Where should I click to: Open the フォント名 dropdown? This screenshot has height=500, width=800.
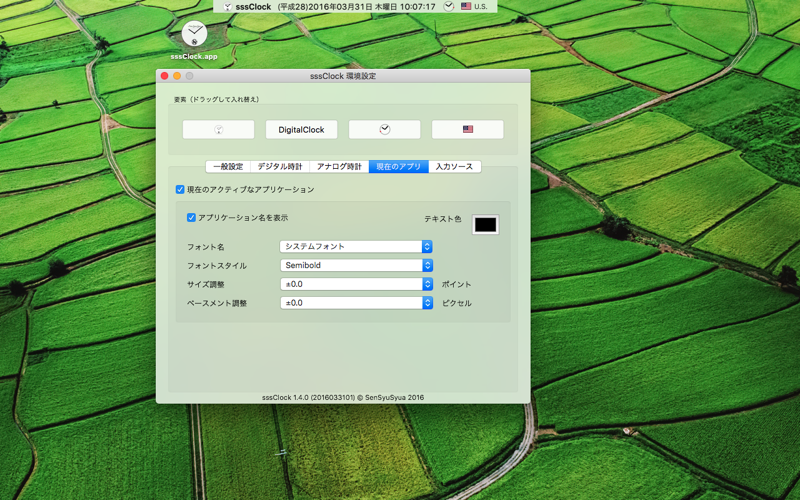click(356, 246)
